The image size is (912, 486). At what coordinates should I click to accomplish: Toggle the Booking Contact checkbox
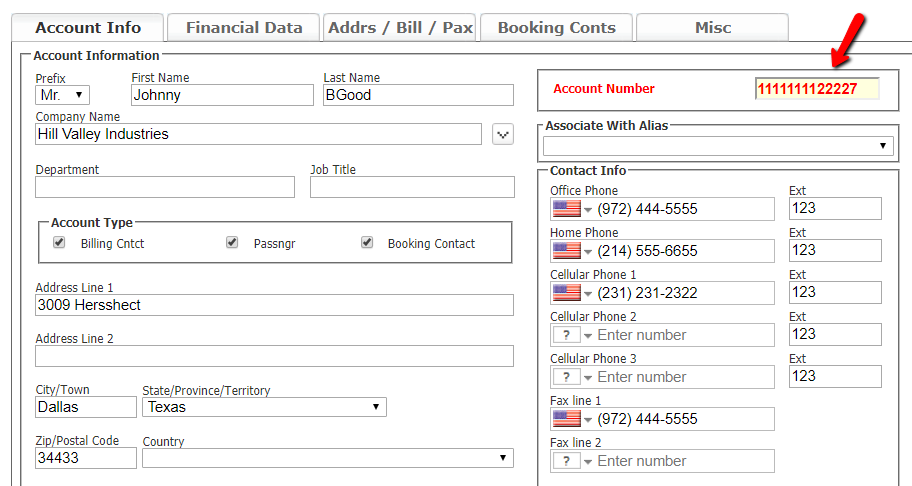(367, 243)
